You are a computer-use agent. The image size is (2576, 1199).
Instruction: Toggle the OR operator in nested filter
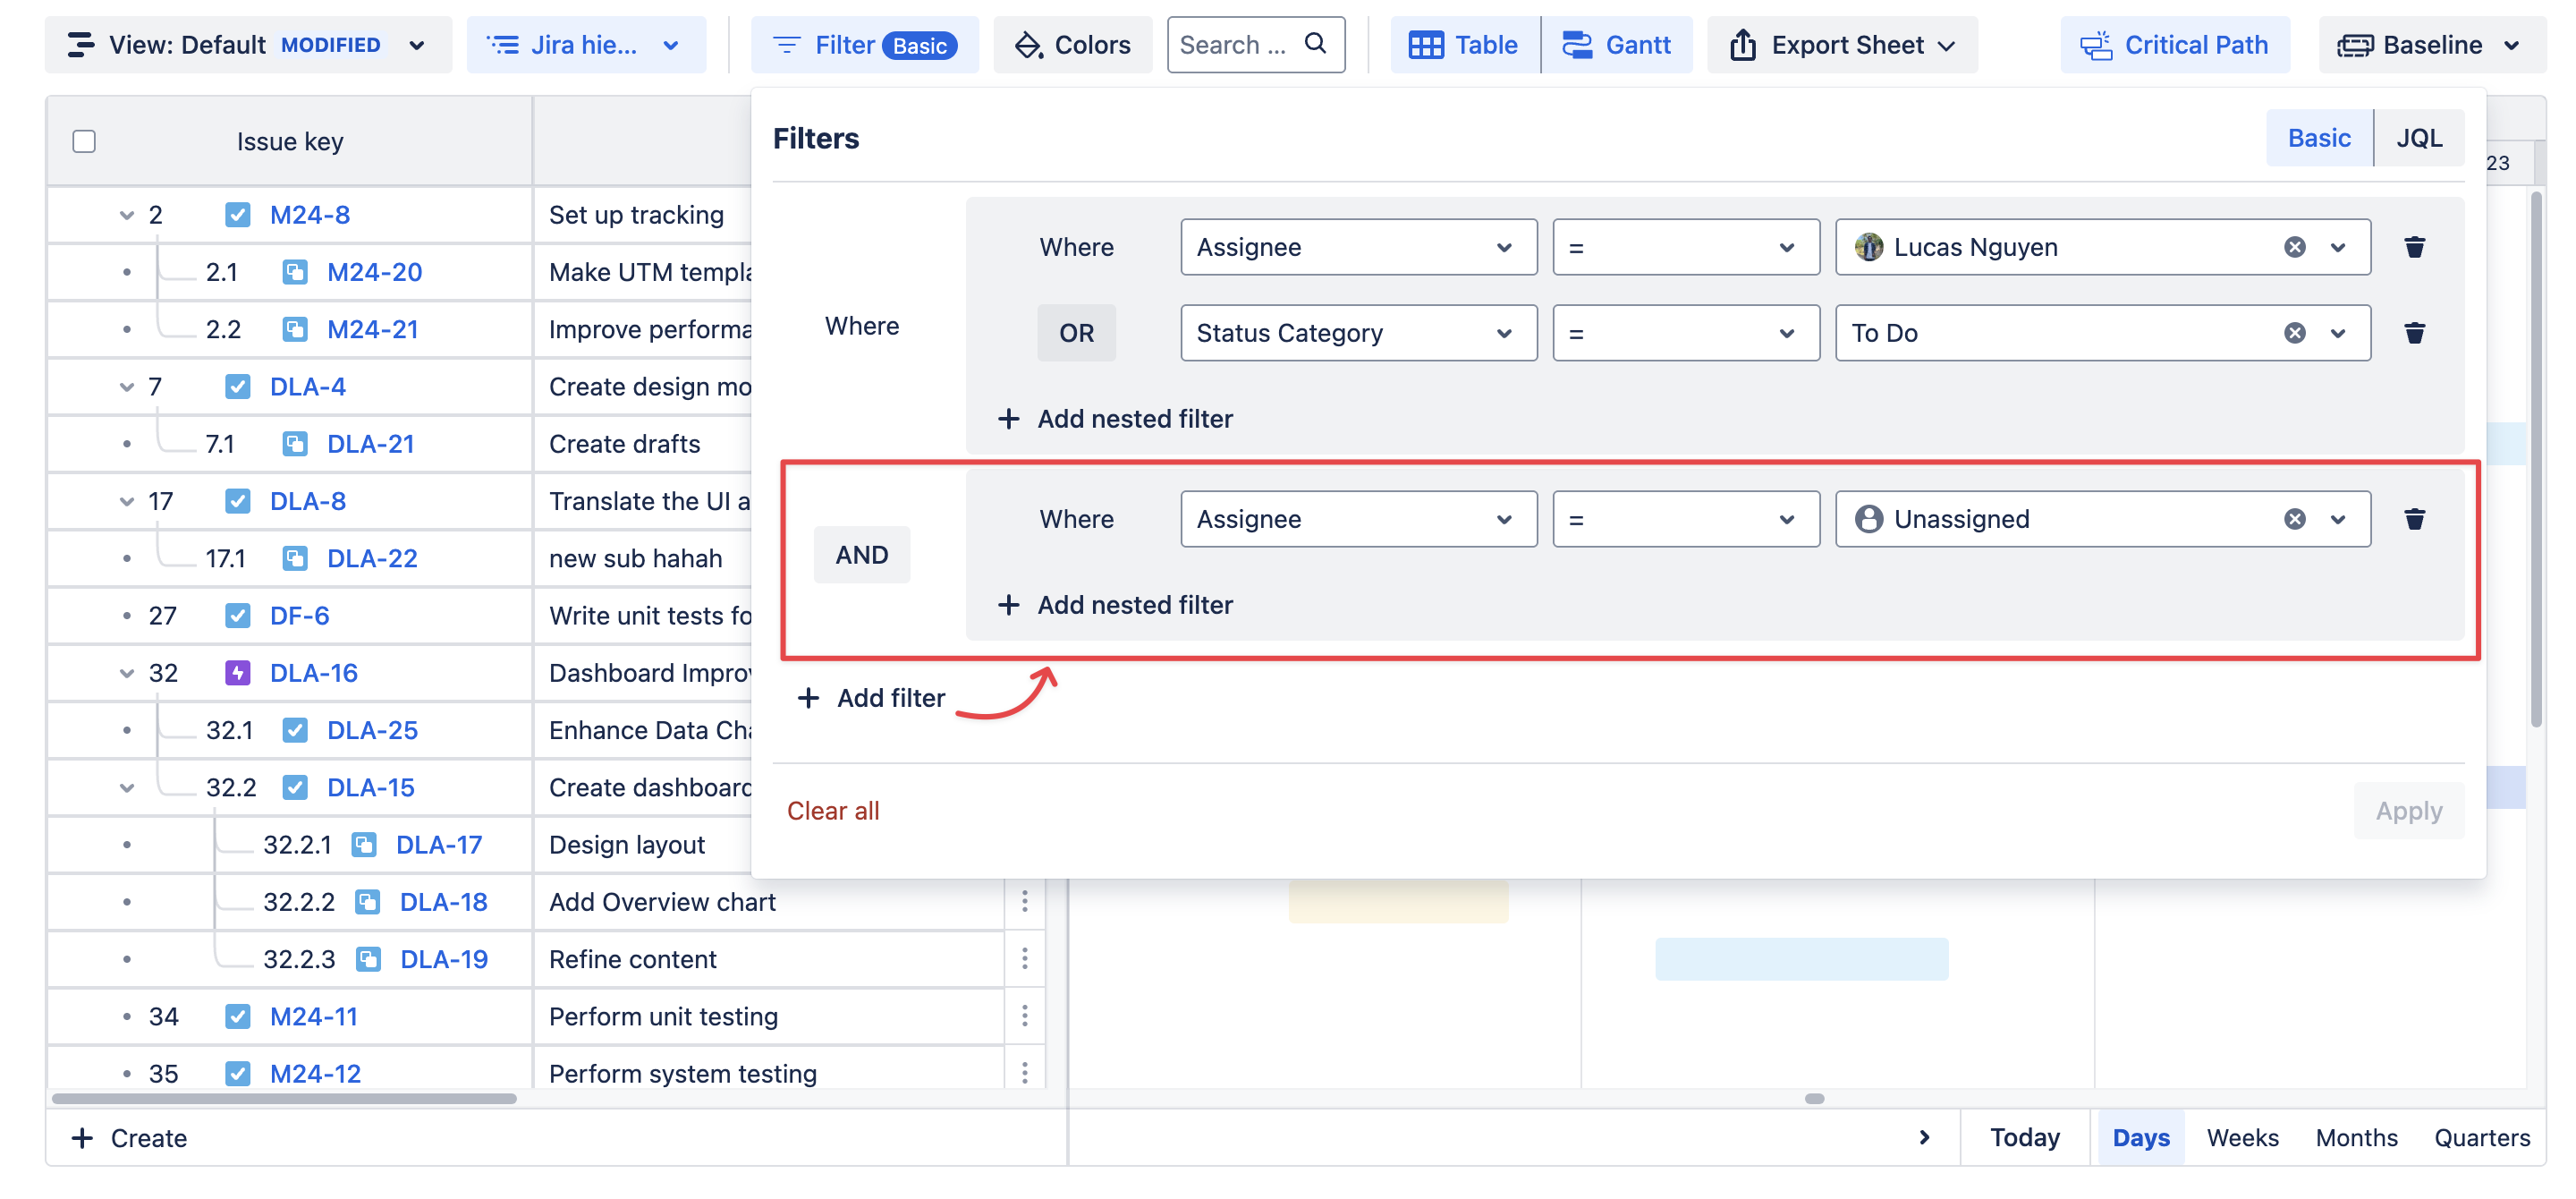point(1076,333)
